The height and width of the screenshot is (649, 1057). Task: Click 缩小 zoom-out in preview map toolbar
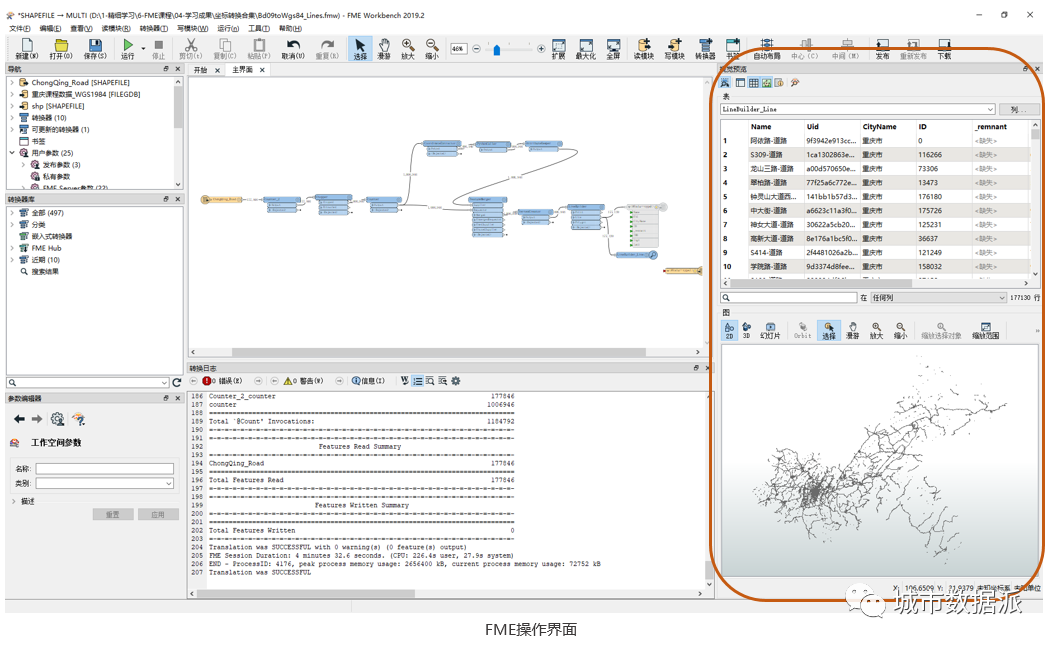pyautogui.click(x=901, y=330)
